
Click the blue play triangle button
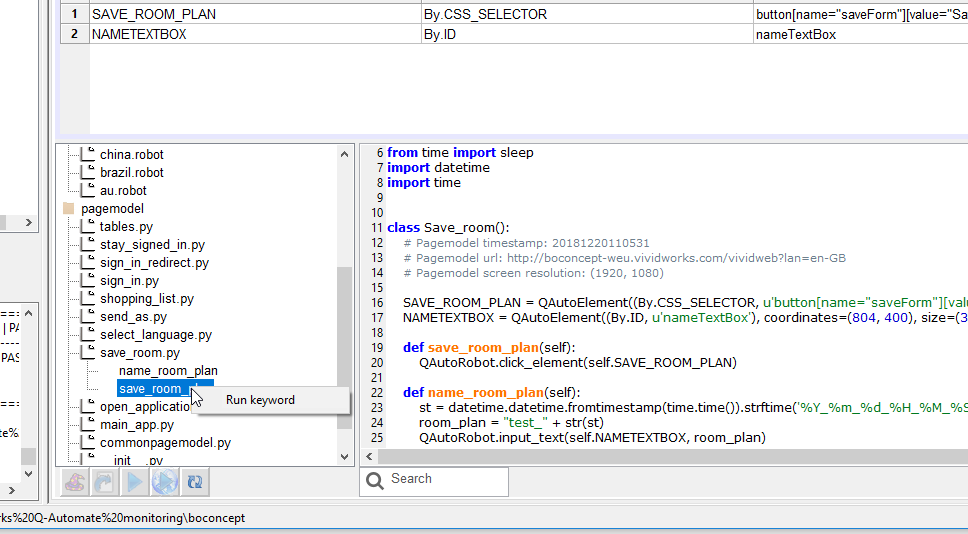(135, 482)
